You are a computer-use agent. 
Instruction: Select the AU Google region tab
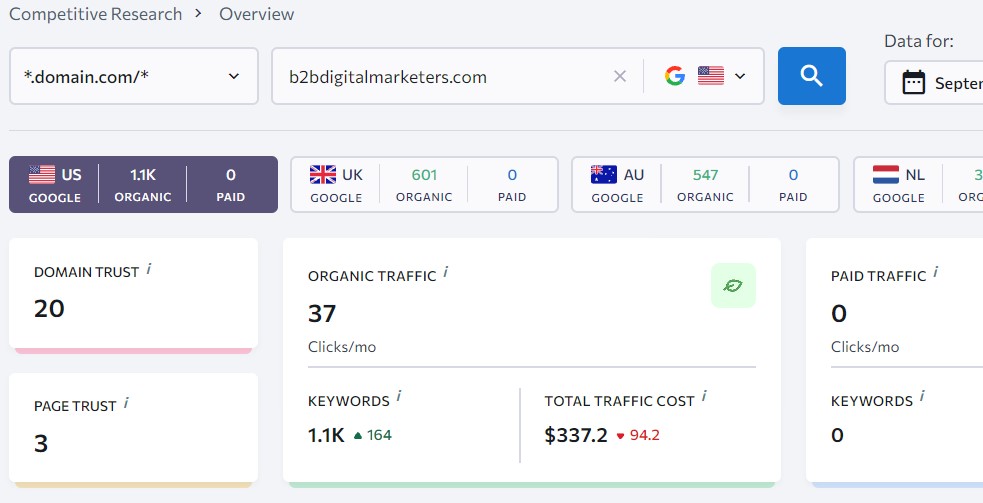(705, 184)
